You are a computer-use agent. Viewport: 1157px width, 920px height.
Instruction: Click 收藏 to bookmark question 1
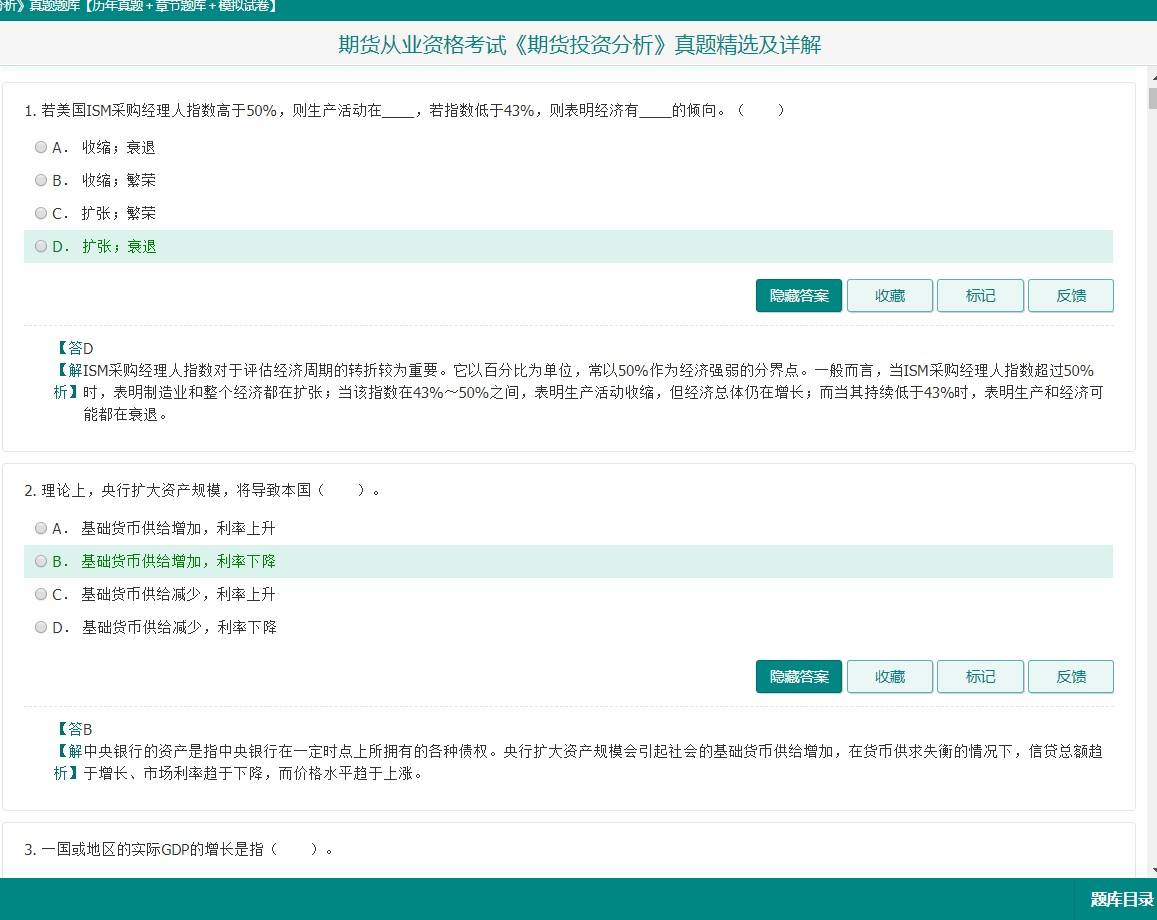[889, 296]
